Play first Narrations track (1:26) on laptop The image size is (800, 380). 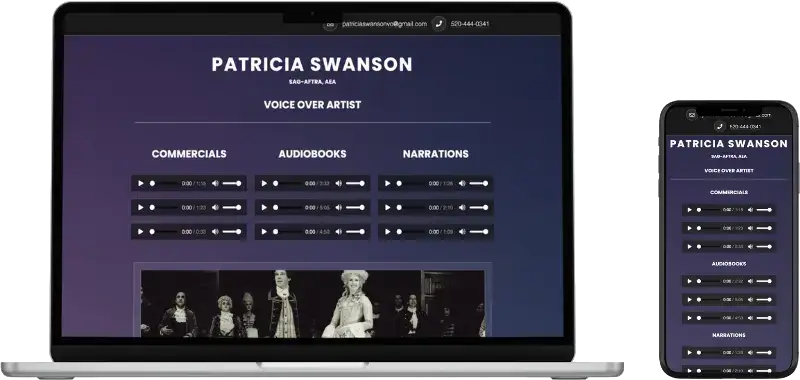click(388, 183)
